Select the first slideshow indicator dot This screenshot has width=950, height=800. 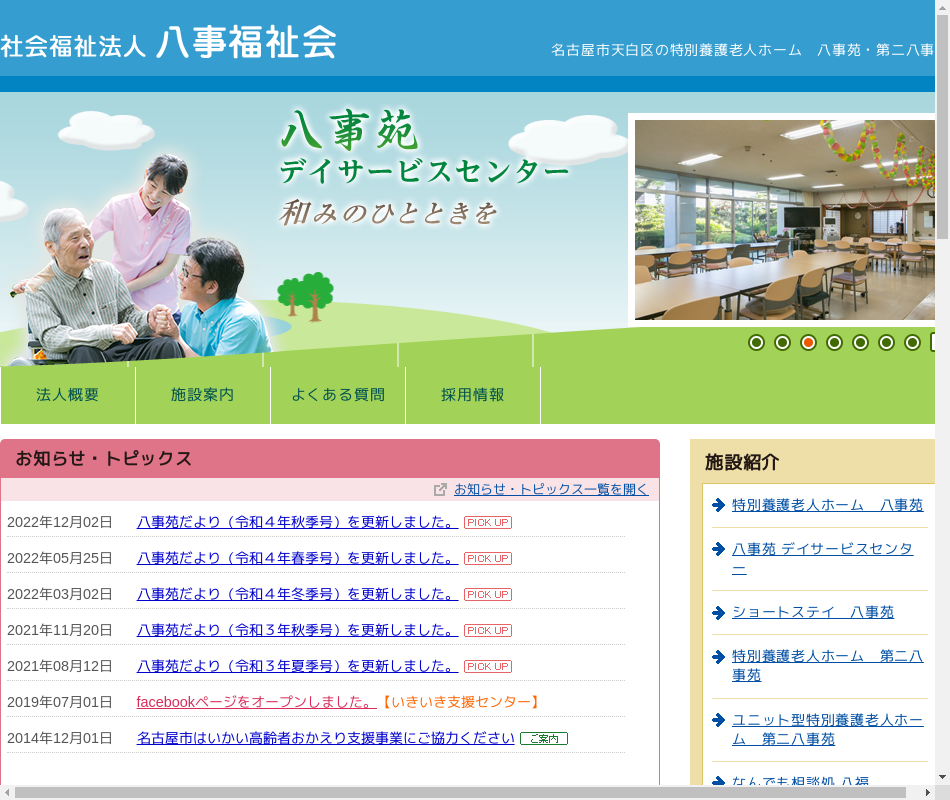(x=756, y=343)
